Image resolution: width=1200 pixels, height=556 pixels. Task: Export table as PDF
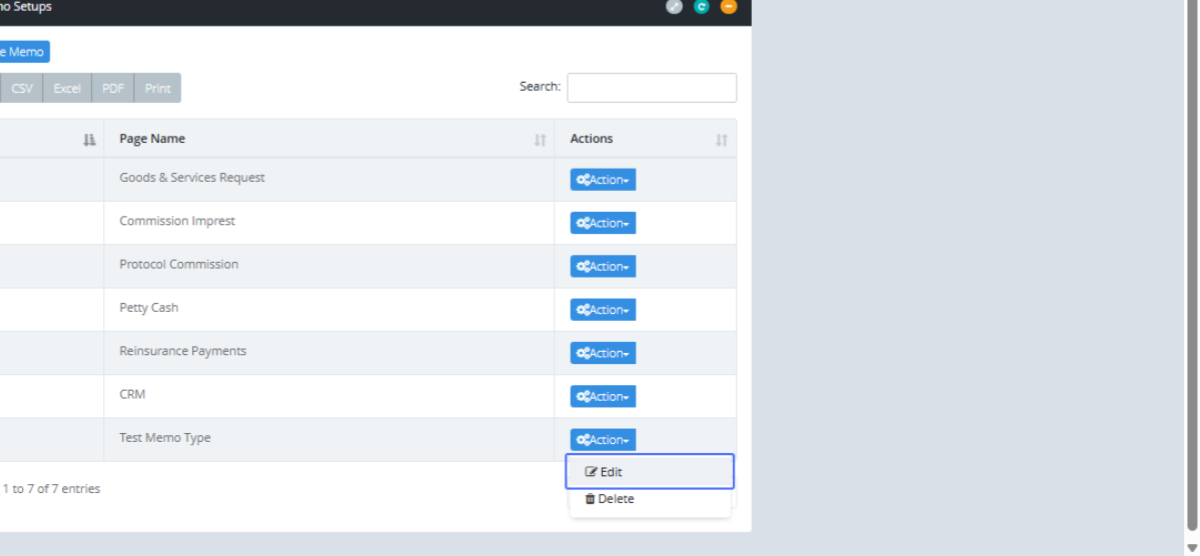click(113, 88)
